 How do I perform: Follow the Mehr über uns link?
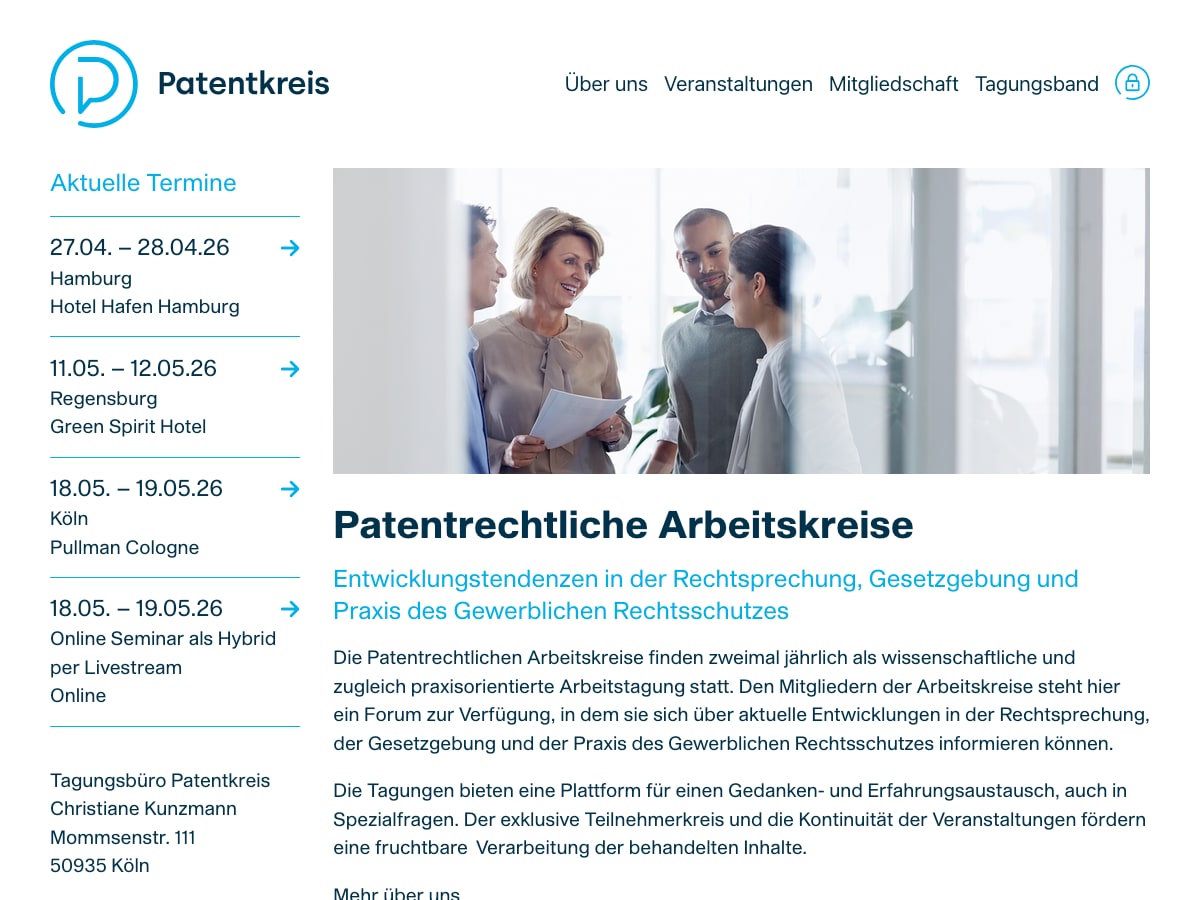(x=396, y=894)
